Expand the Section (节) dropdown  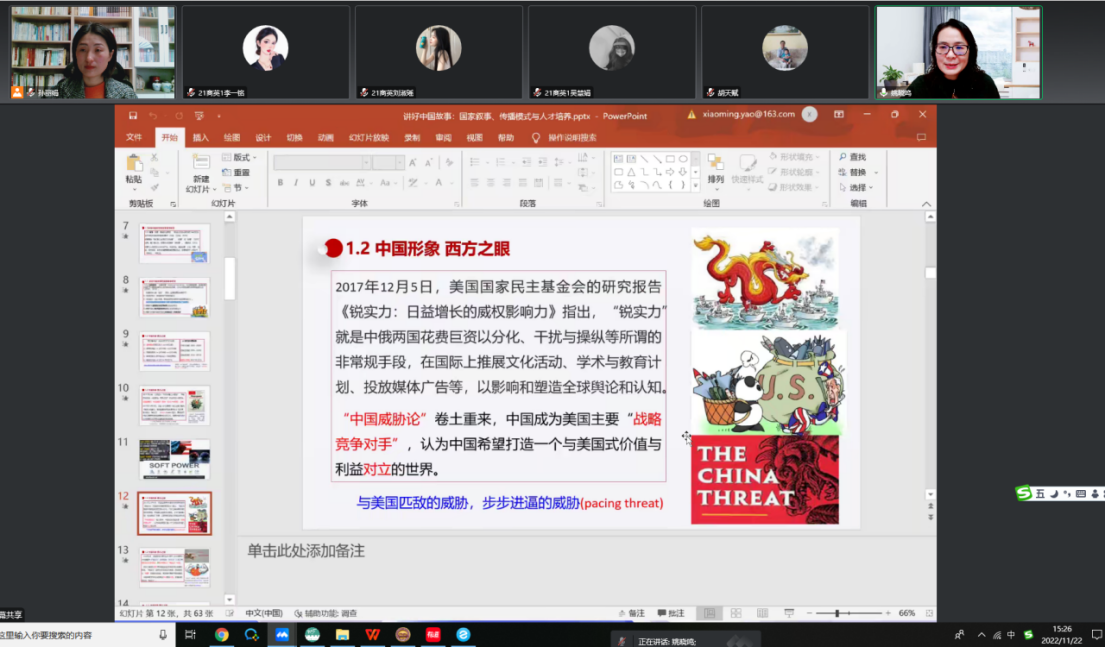(233, 187)
